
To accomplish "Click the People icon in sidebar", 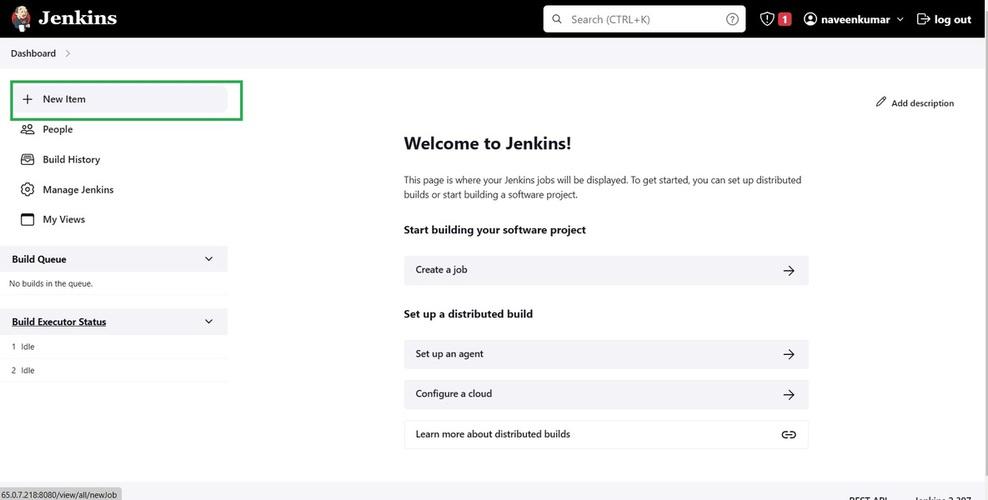I will [x=28, y=129].
